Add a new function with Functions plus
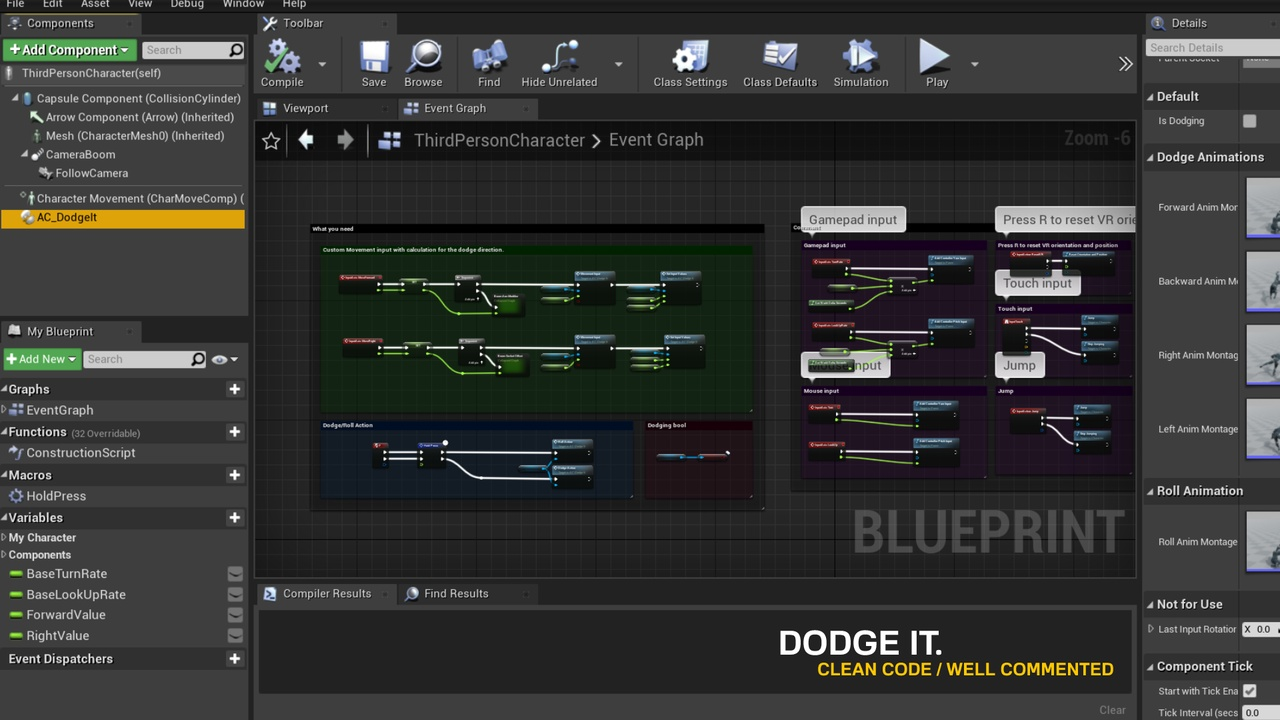The image size is (1280, 720). coord(234,432)
